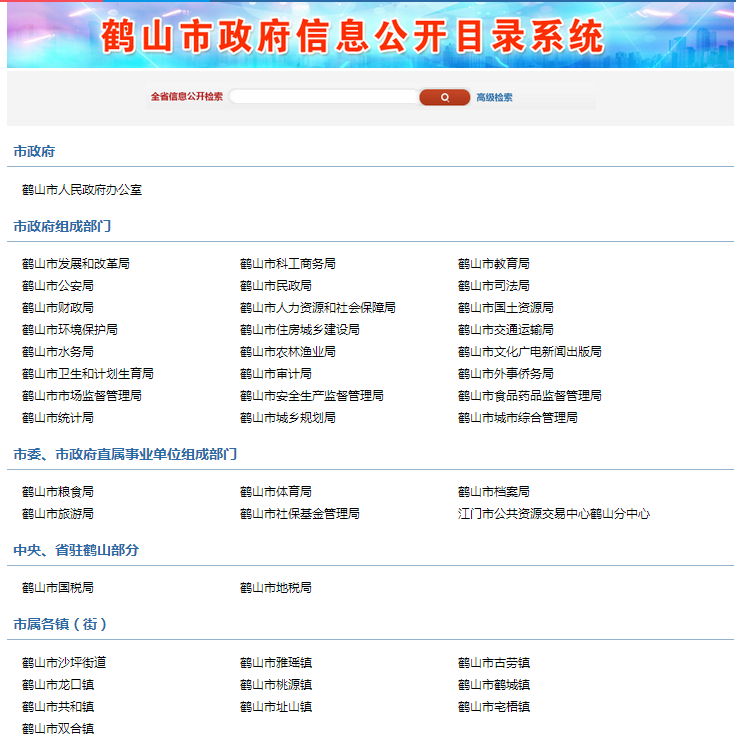Open 鹤山市发展和改革局 link
Viewport: 736px width, 740px height.
76,264
